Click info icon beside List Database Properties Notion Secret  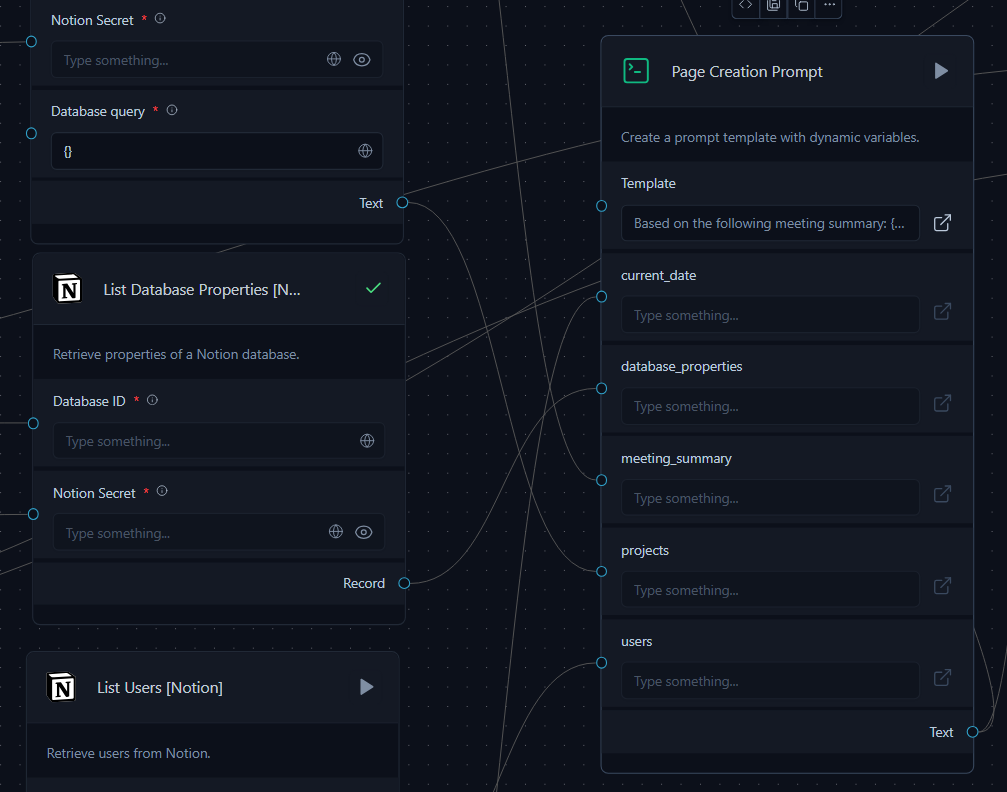162,491
